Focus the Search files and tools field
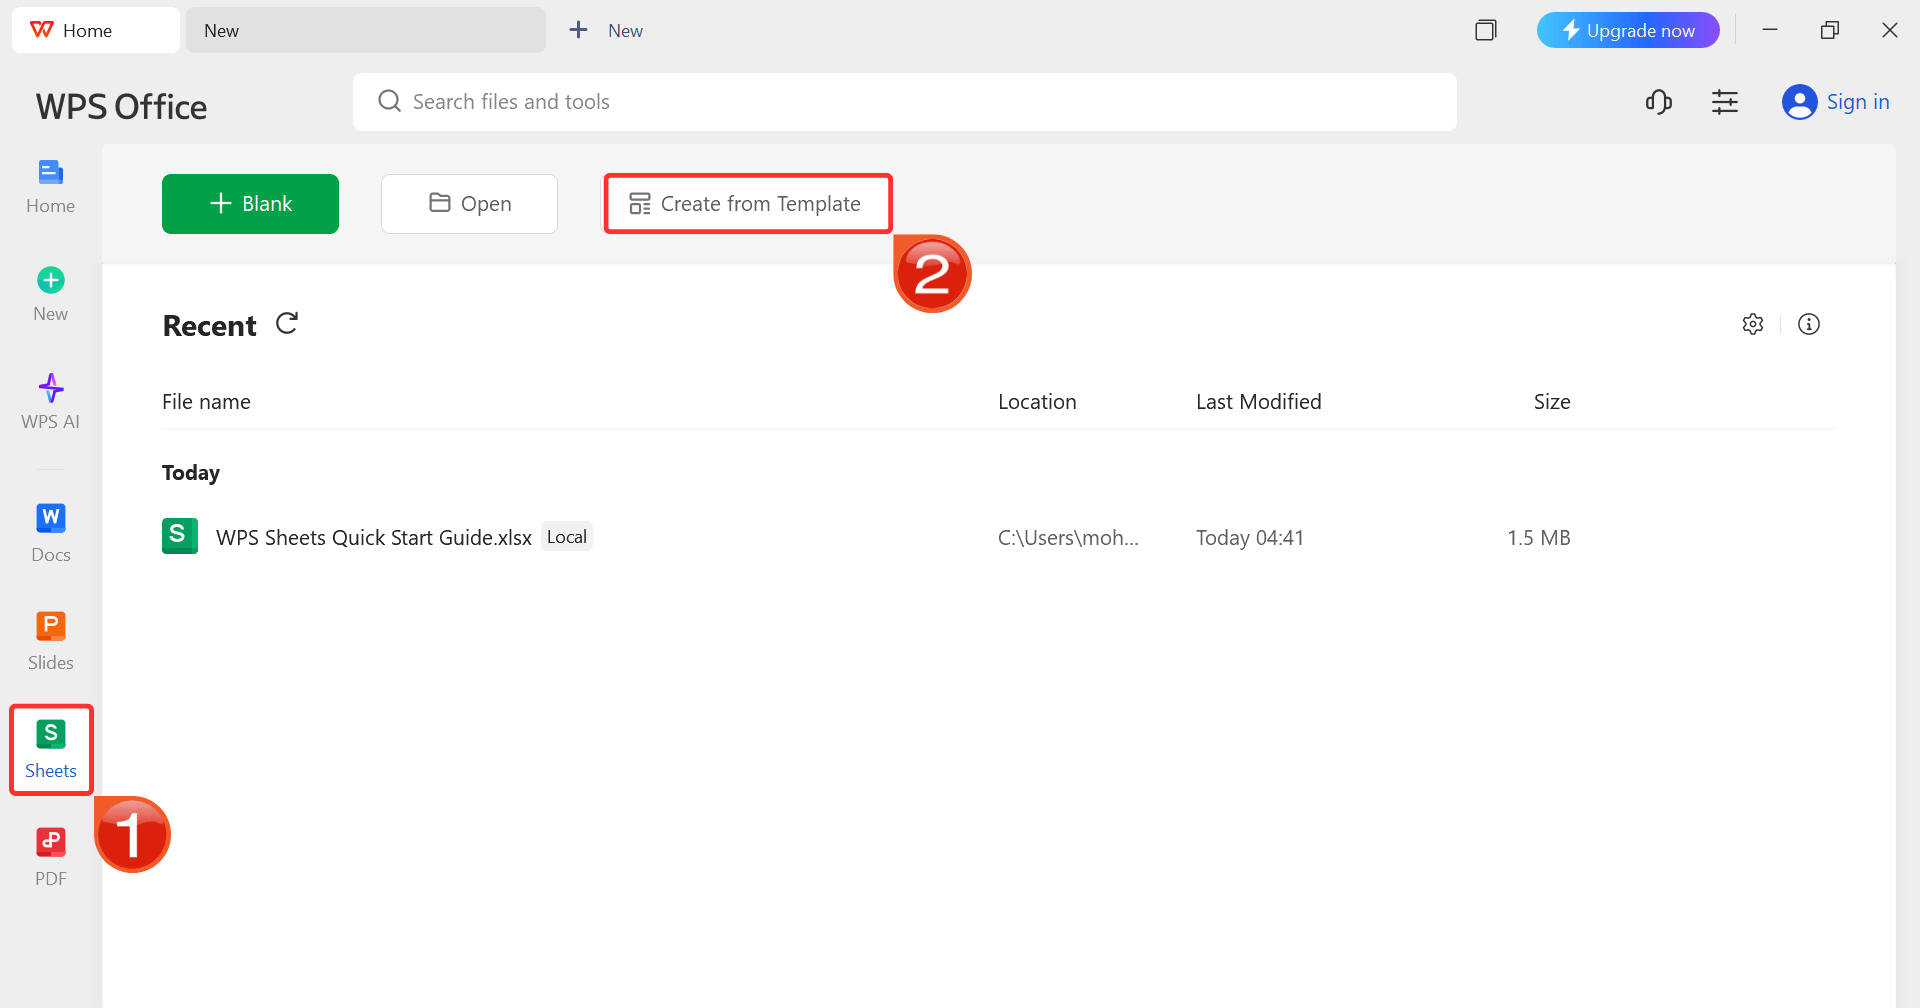Screen dimensions: 1920x1008 [904, 102]
